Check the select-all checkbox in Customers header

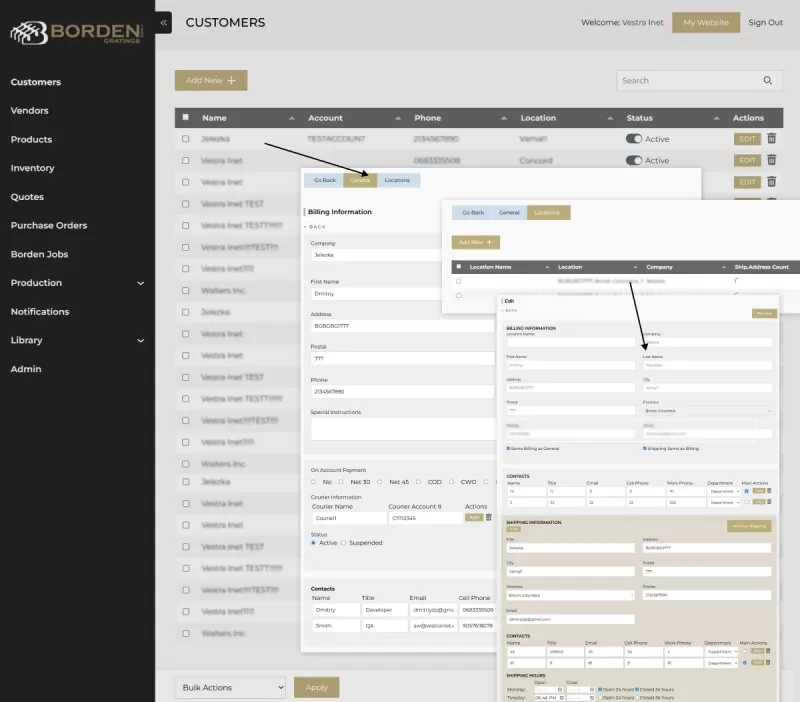(x=185, y=118)
